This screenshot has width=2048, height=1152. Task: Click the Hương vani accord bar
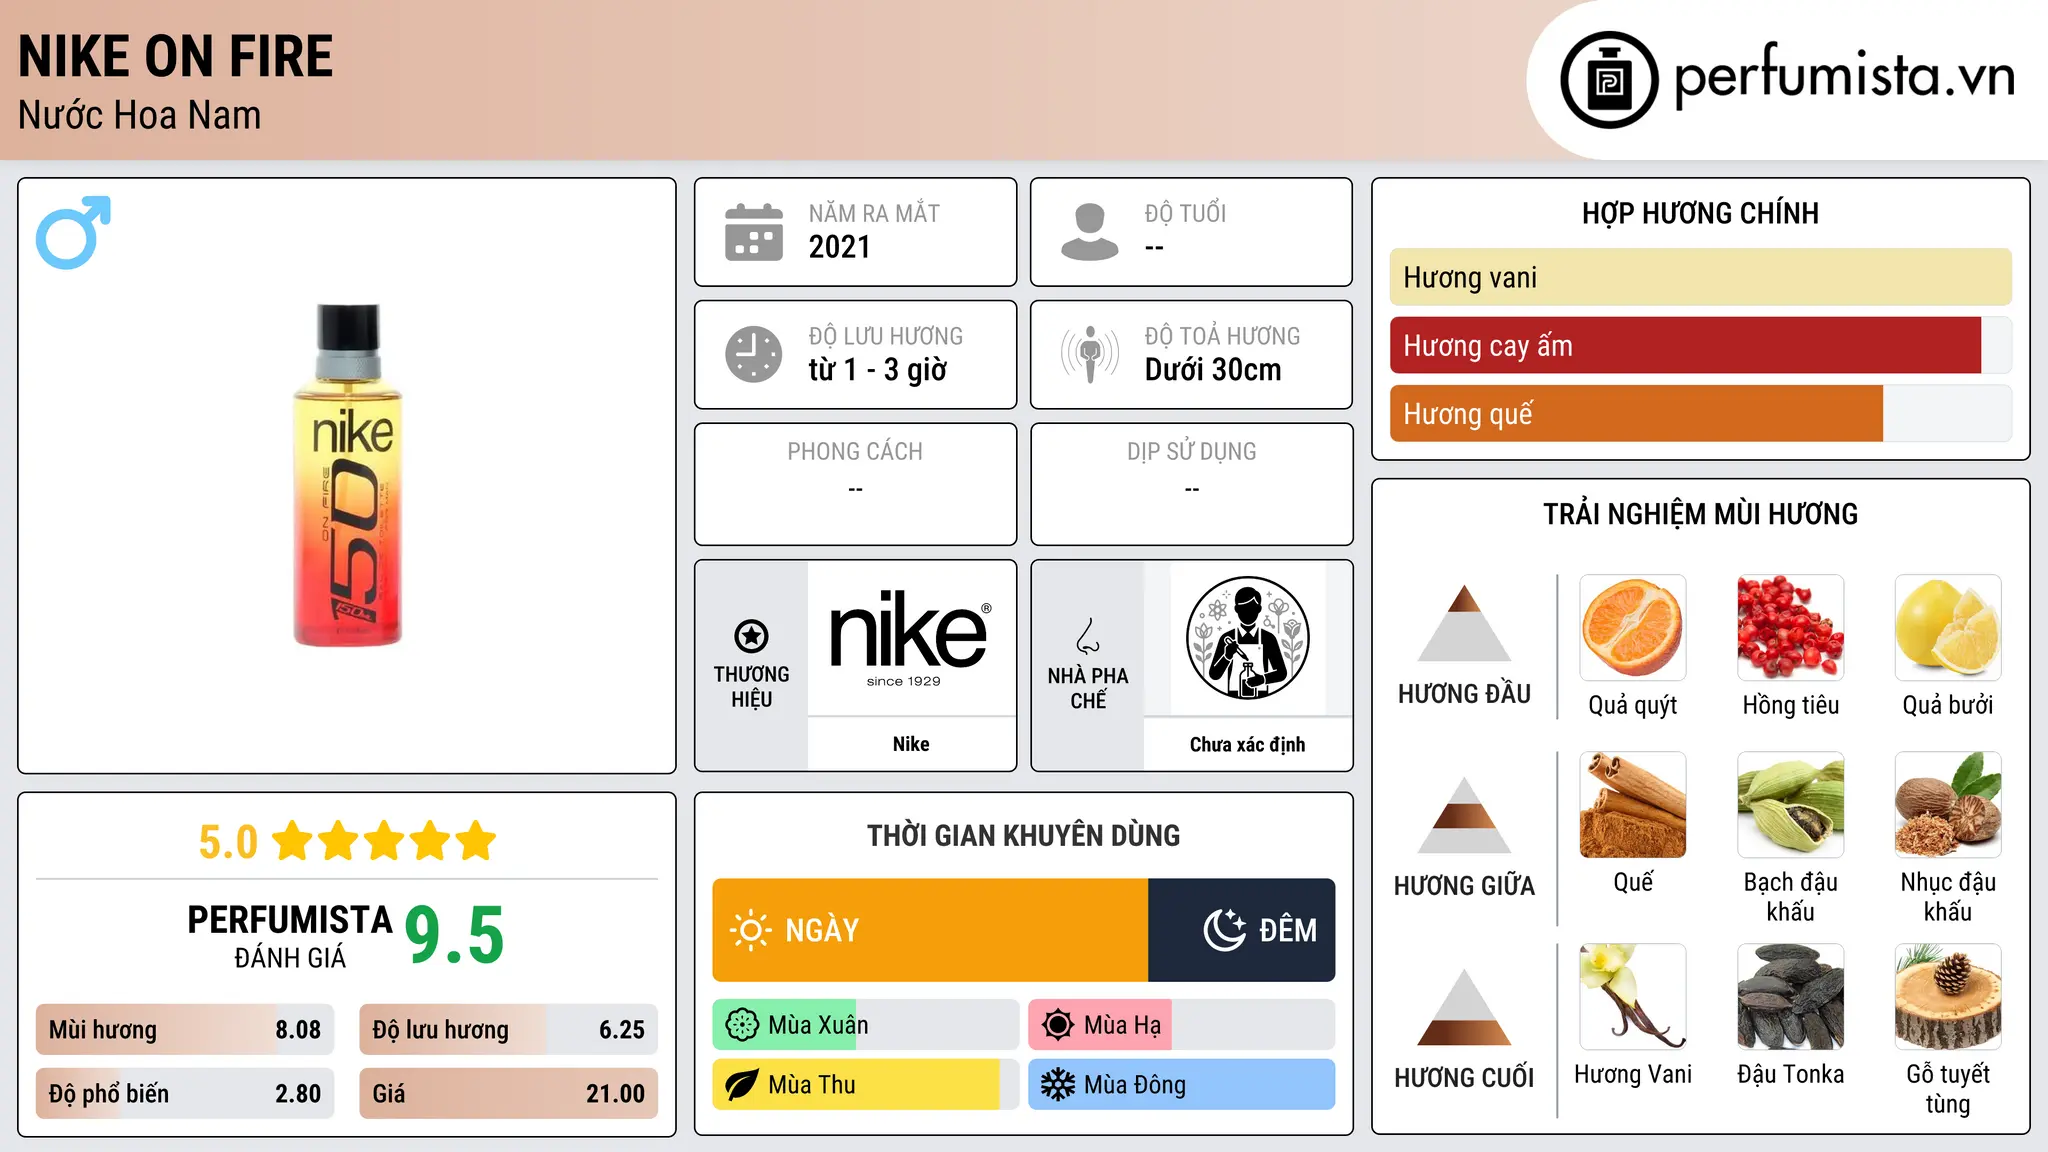1700,277
